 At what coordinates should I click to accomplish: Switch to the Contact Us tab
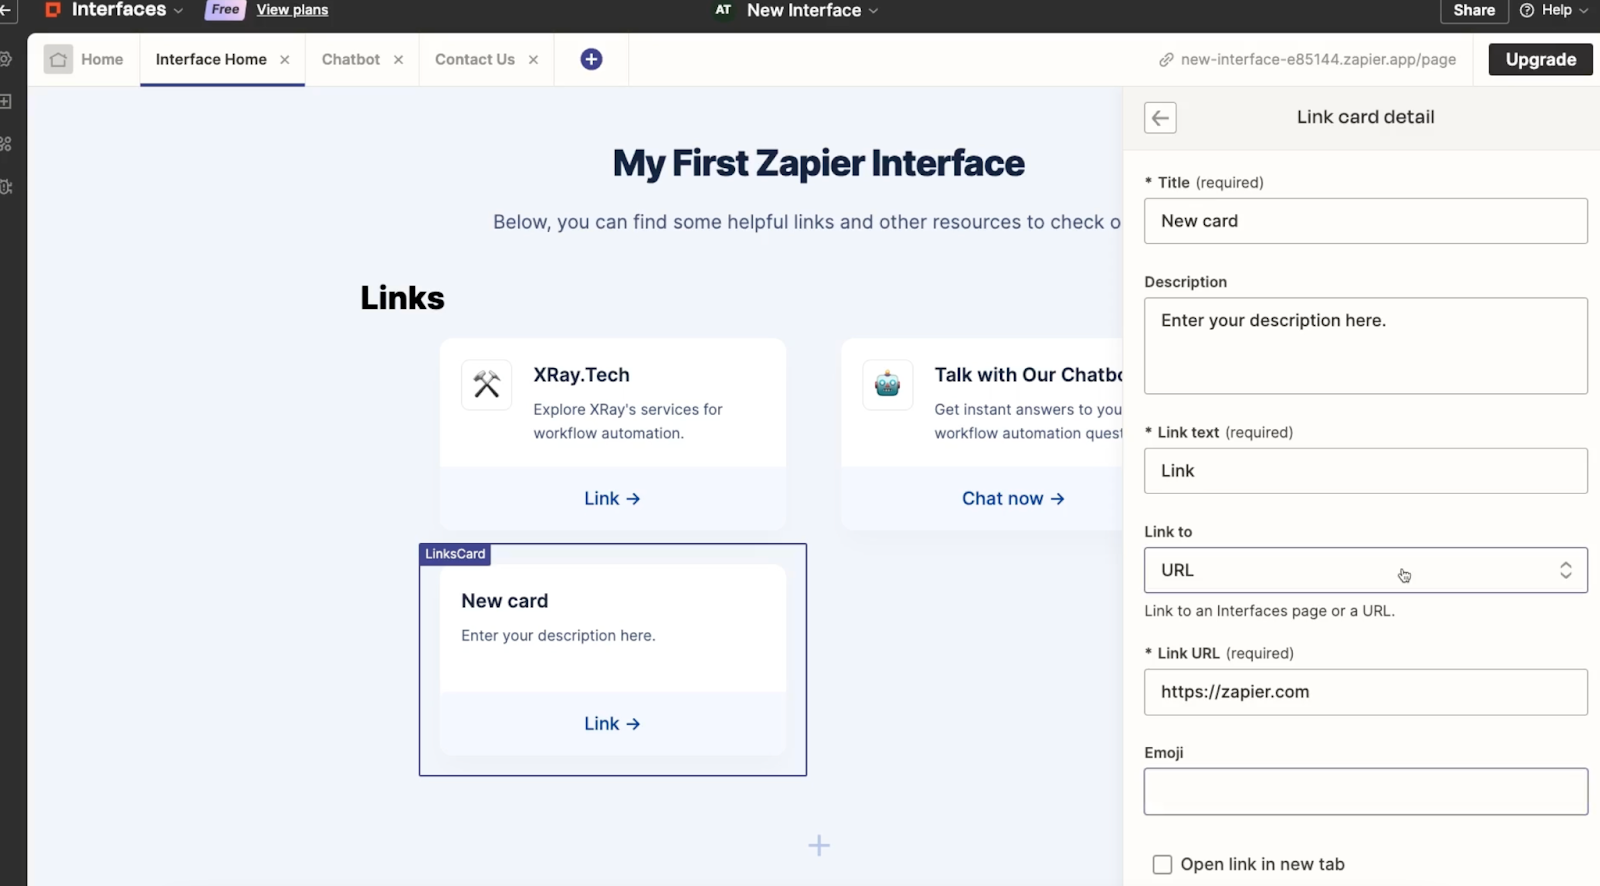pyautogui.click(x=475, y=60)
